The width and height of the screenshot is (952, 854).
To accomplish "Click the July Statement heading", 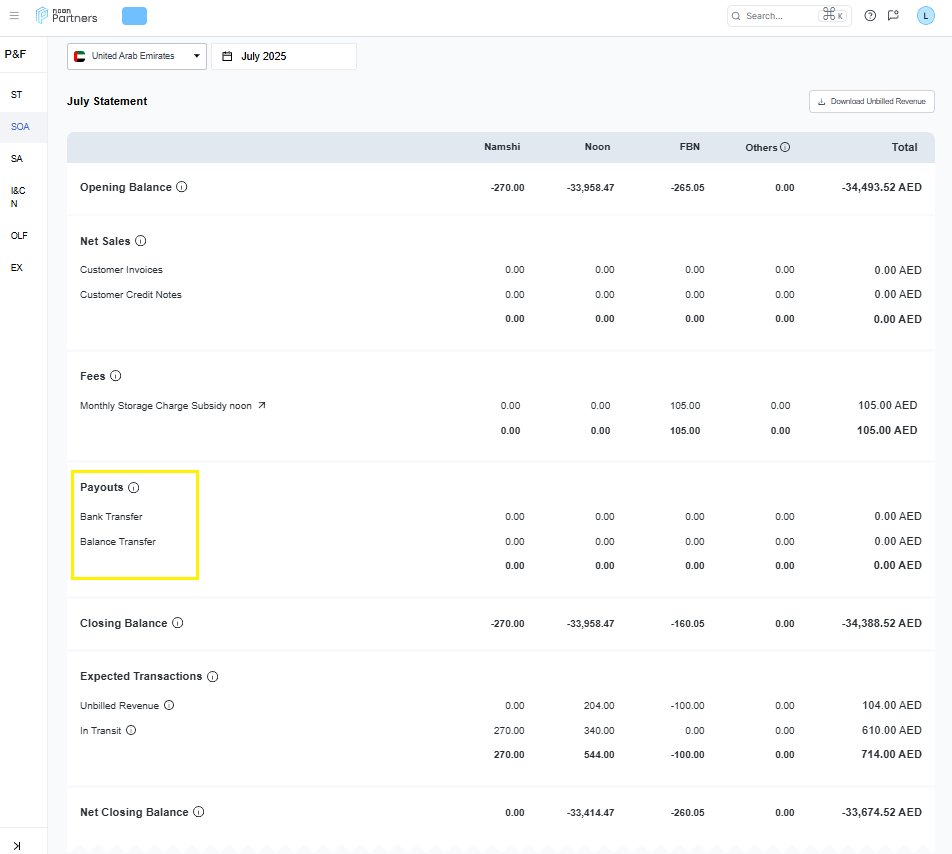I will click(x=107, y=101).
